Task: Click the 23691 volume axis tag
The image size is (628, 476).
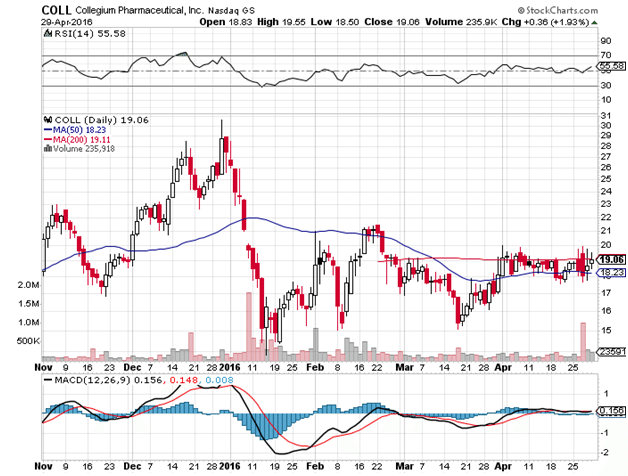Action: coord(611,352)
